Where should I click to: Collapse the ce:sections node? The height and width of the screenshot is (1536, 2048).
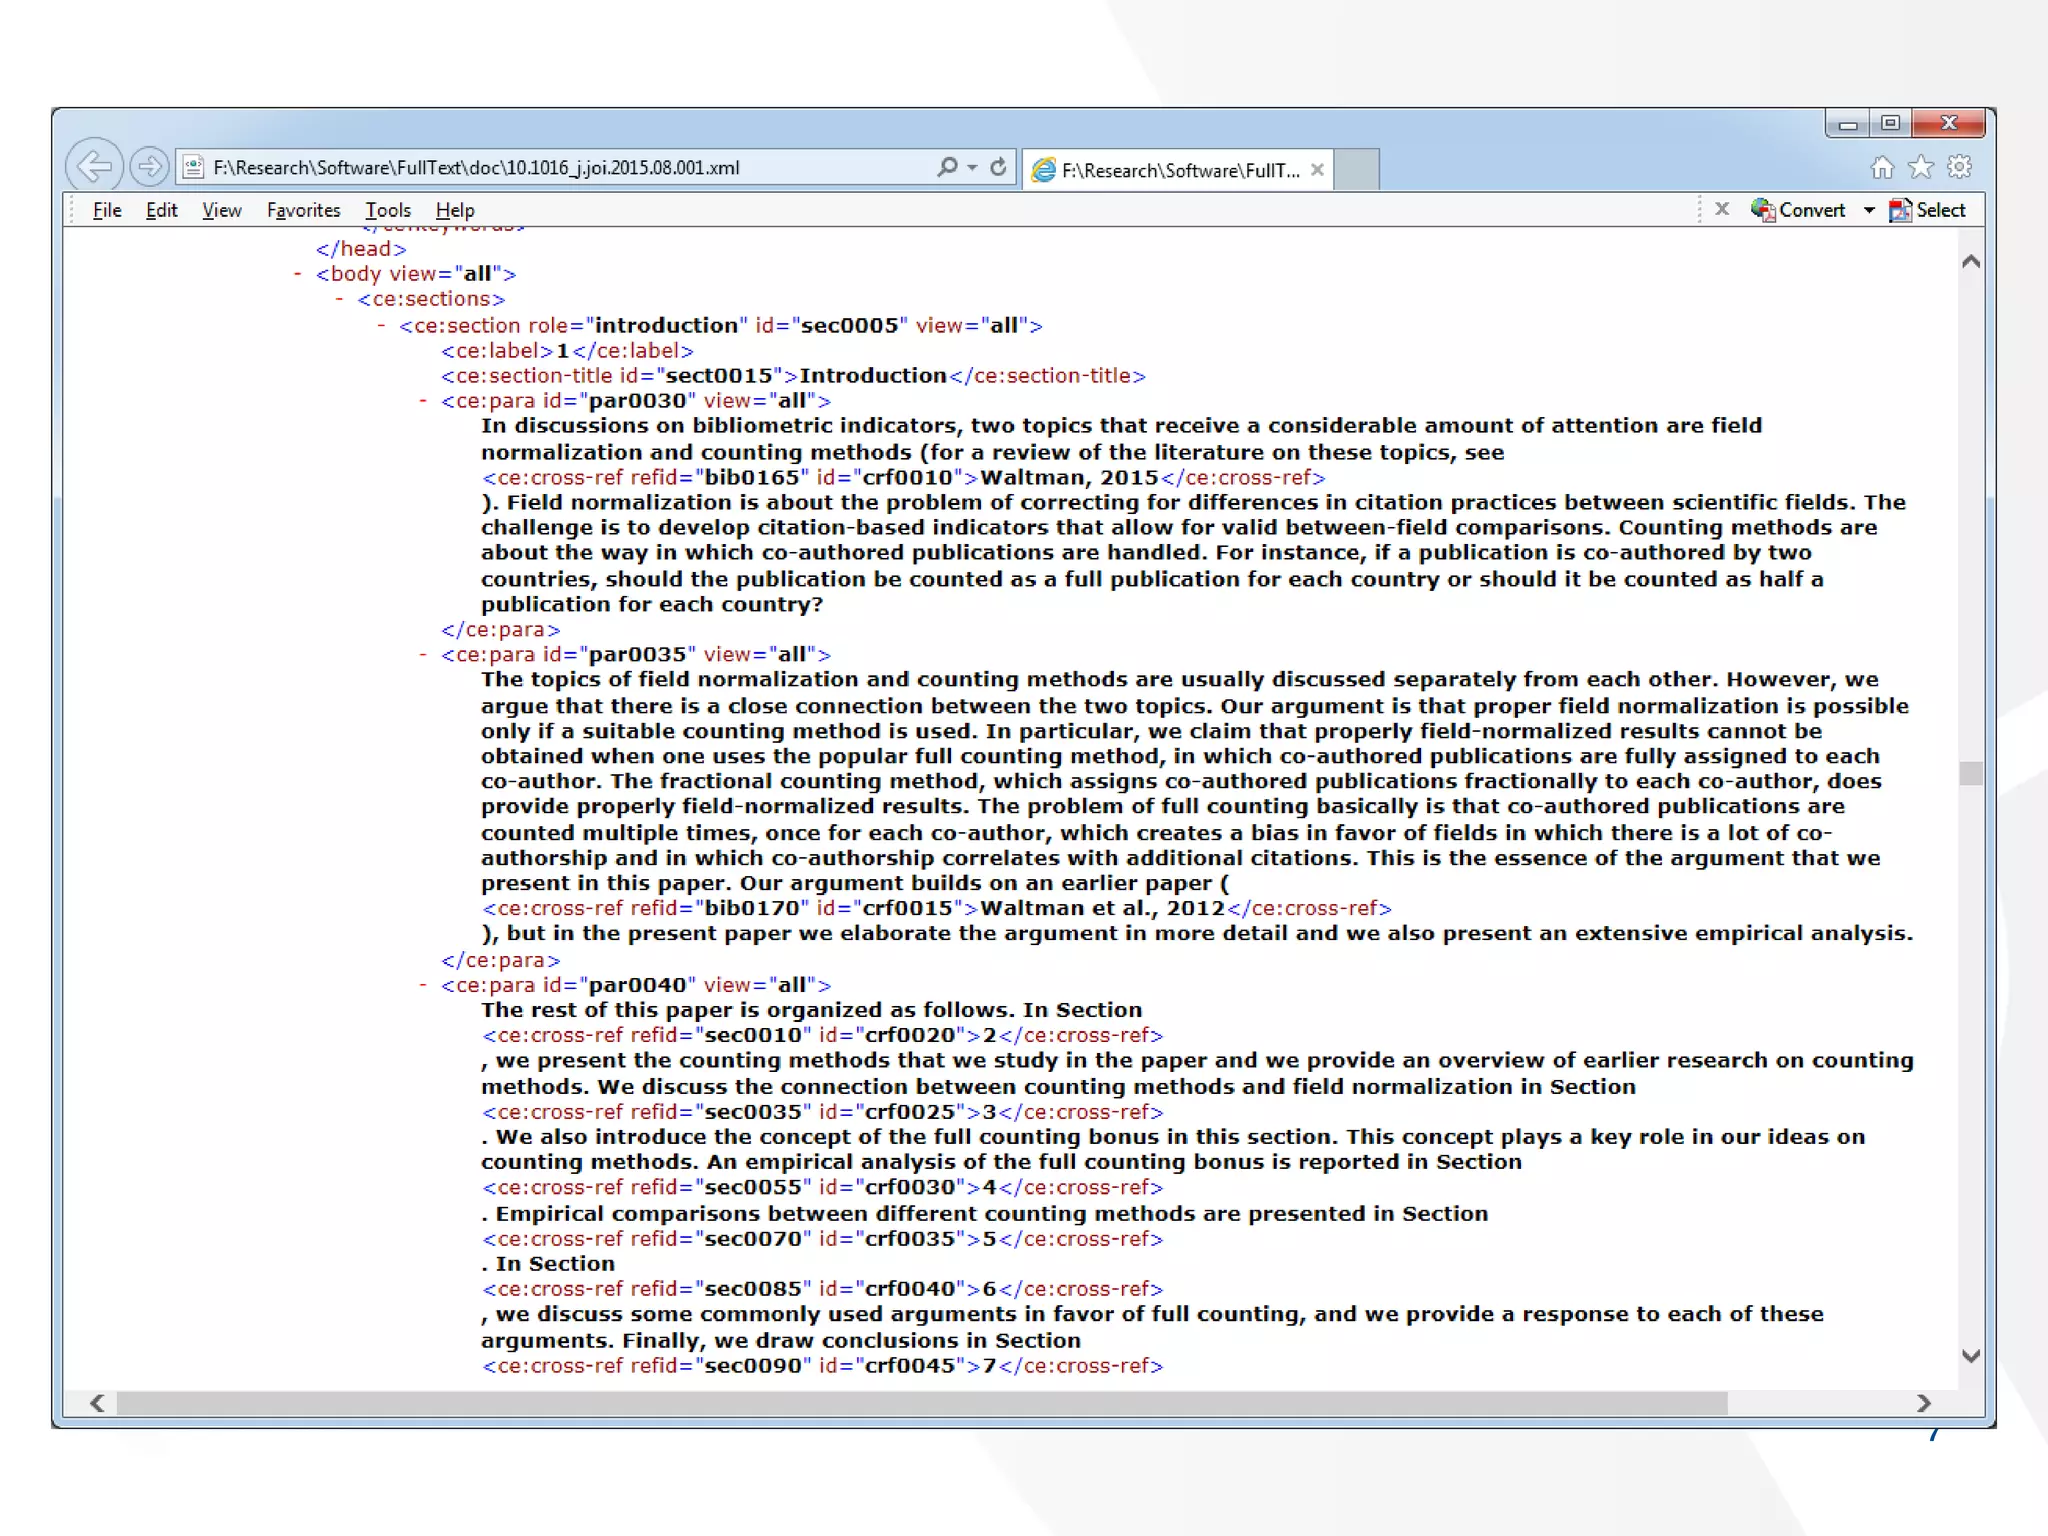340,299
